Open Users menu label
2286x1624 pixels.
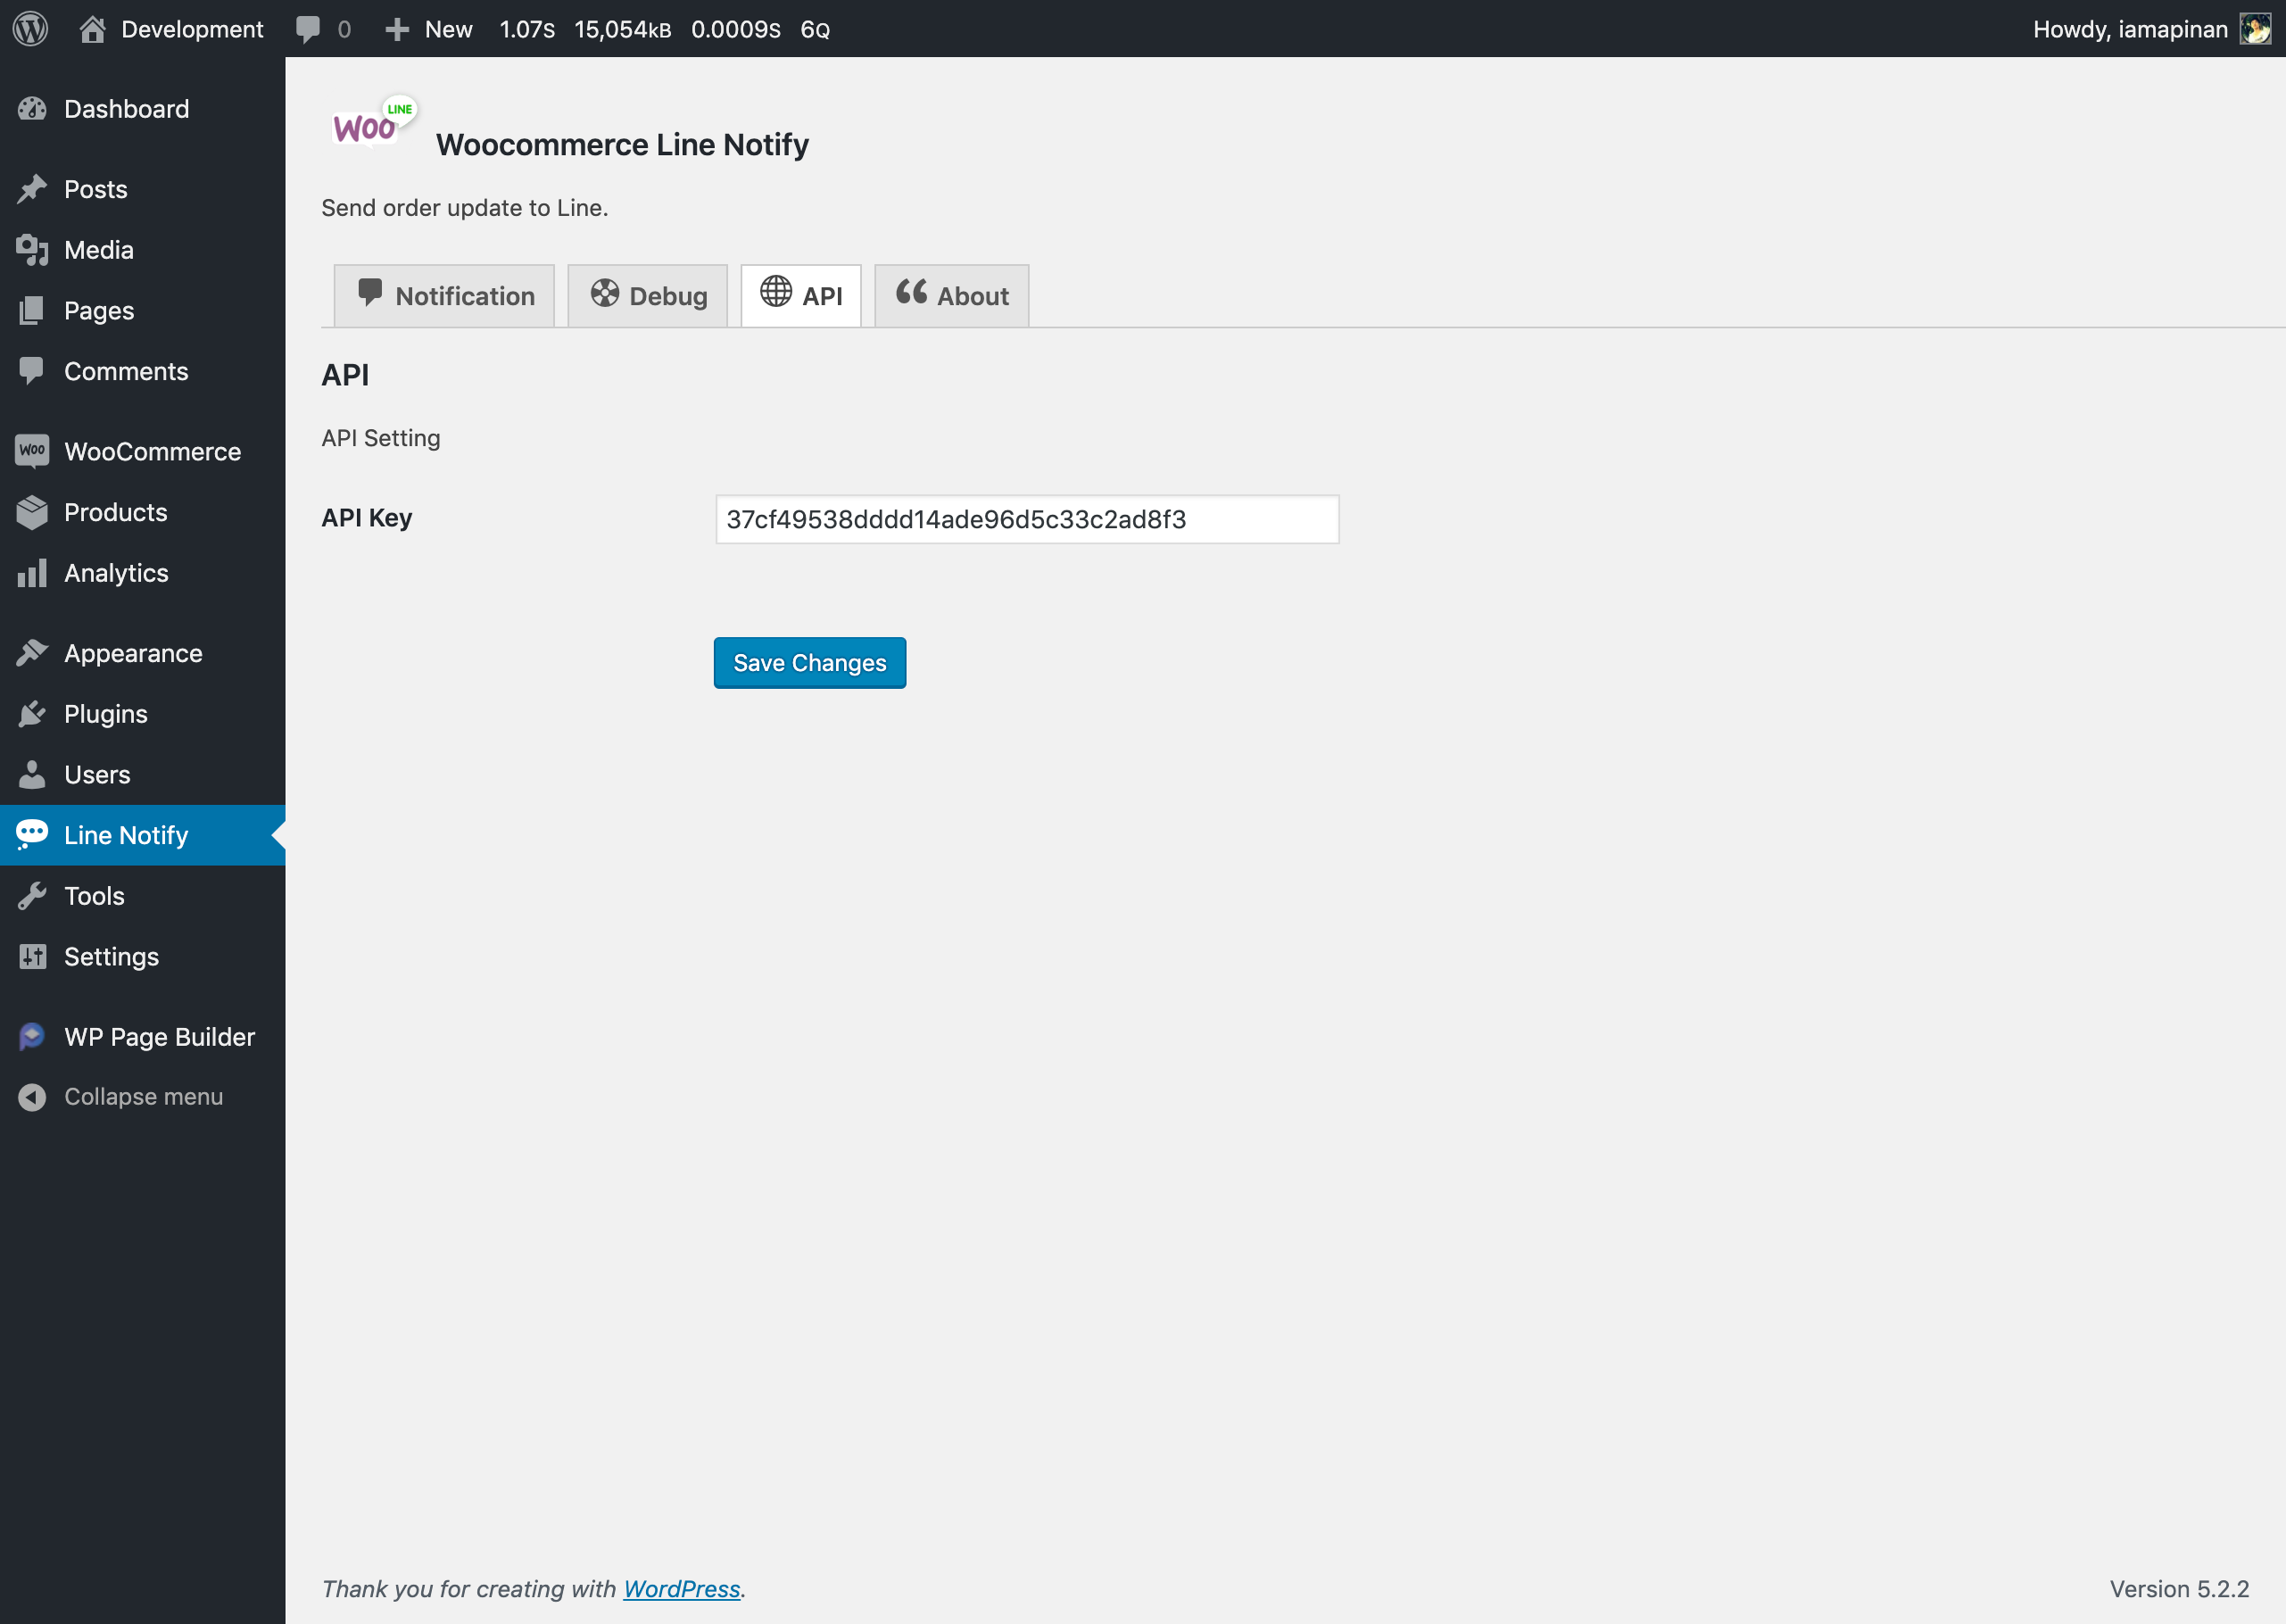click(97, 774)
